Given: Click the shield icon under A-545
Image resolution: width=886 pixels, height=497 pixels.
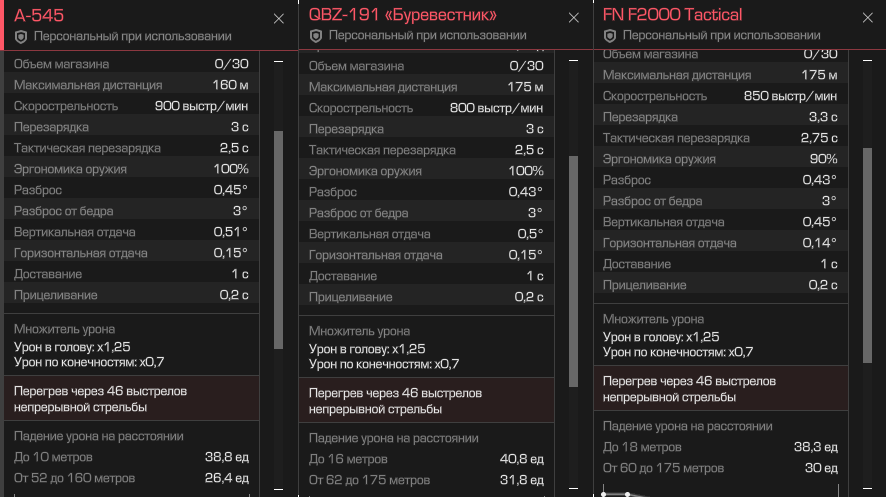Looking at the screenshot, I should [x=21, y=37].
